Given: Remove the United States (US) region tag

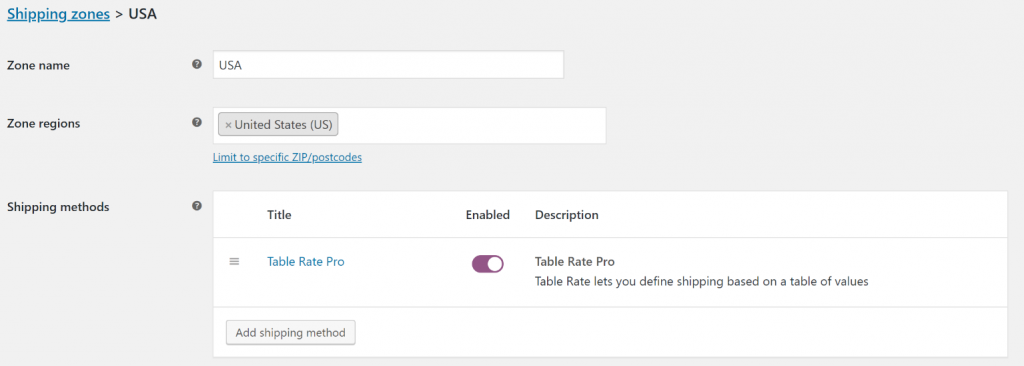Looking at the screenshot, I should tap(228, 125).
